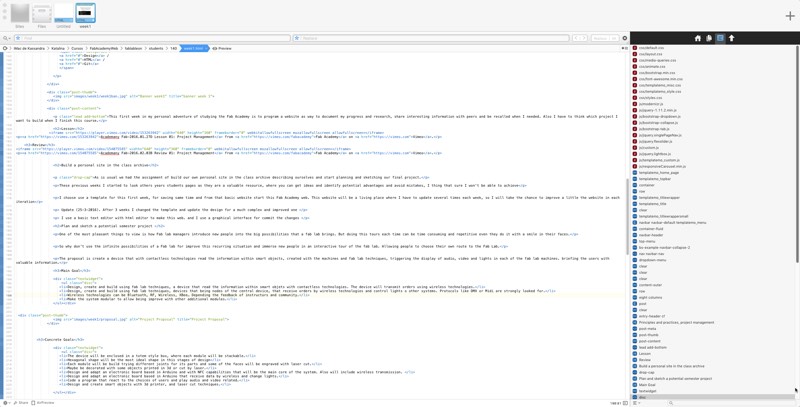
Task: Jump to content-outer in the navigator
Action: click(x=651, y=285)
